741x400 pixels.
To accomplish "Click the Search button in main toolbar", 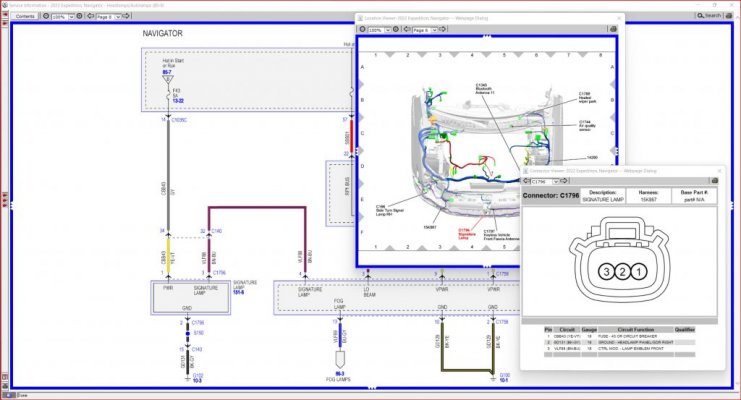I will 709,16.
